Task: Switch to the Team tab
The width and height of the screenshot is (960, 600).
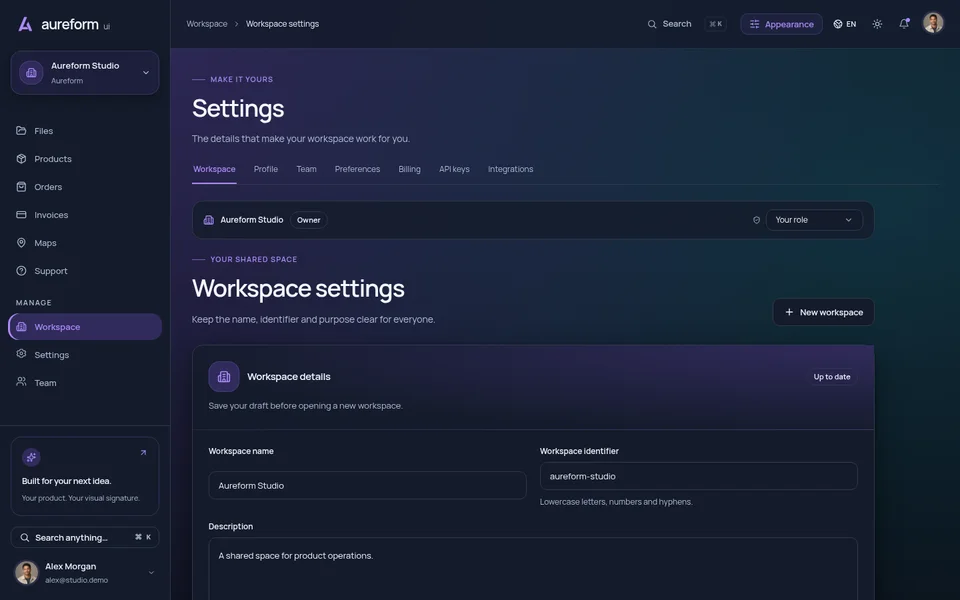Action: pos(306,169)
